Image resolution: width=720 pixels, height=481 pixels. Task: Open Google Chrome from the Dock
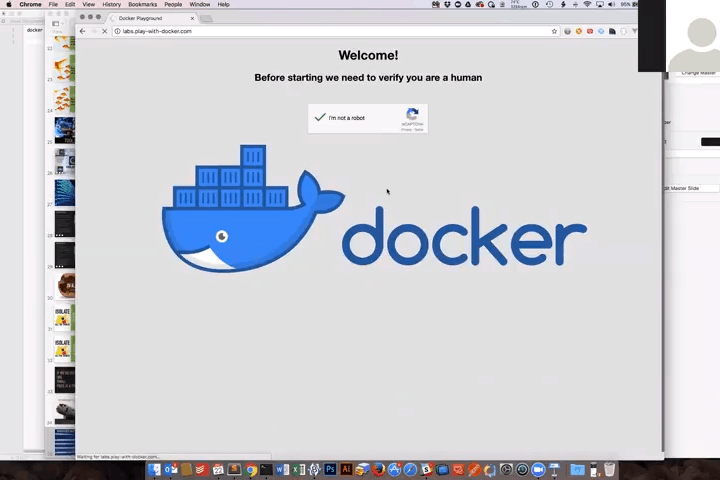point(251,470)
